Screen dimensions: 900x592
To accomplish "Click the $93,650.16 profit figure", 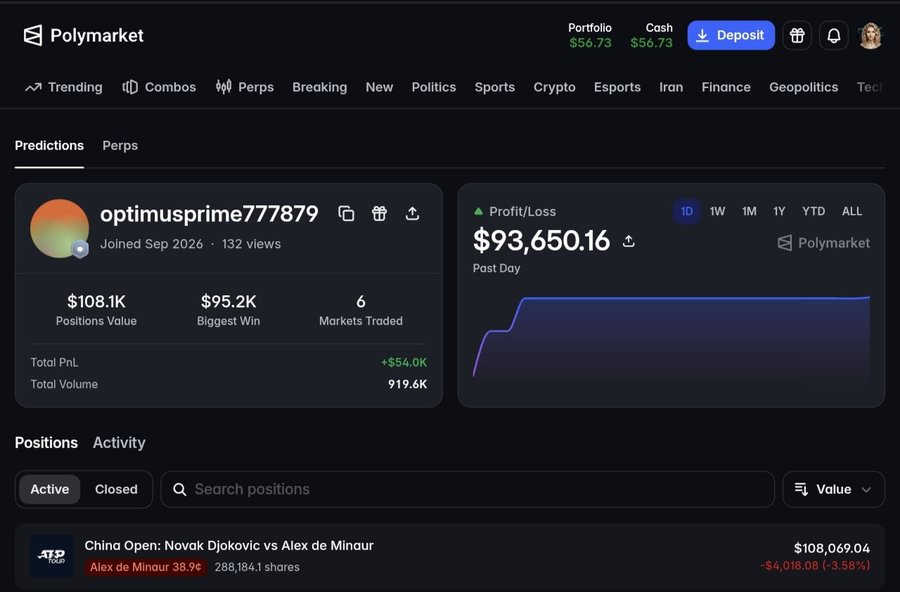I will (x=541, y=241).
